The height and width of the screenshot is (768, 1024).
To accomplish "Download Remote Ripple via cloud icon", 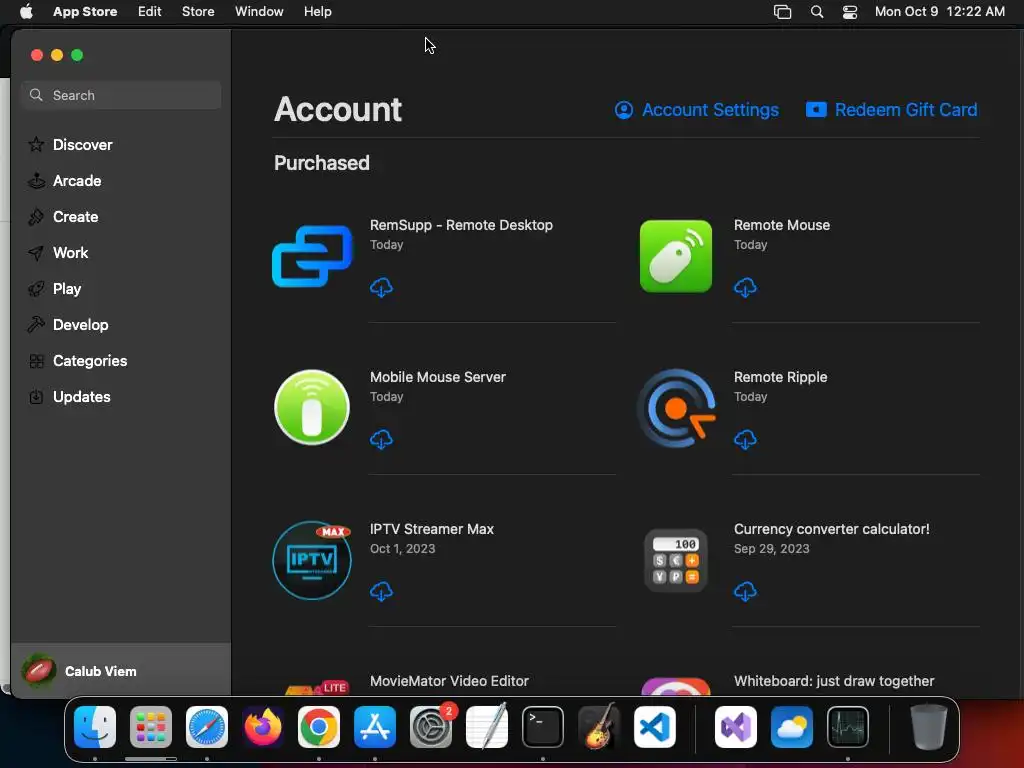I will [745, 440].
